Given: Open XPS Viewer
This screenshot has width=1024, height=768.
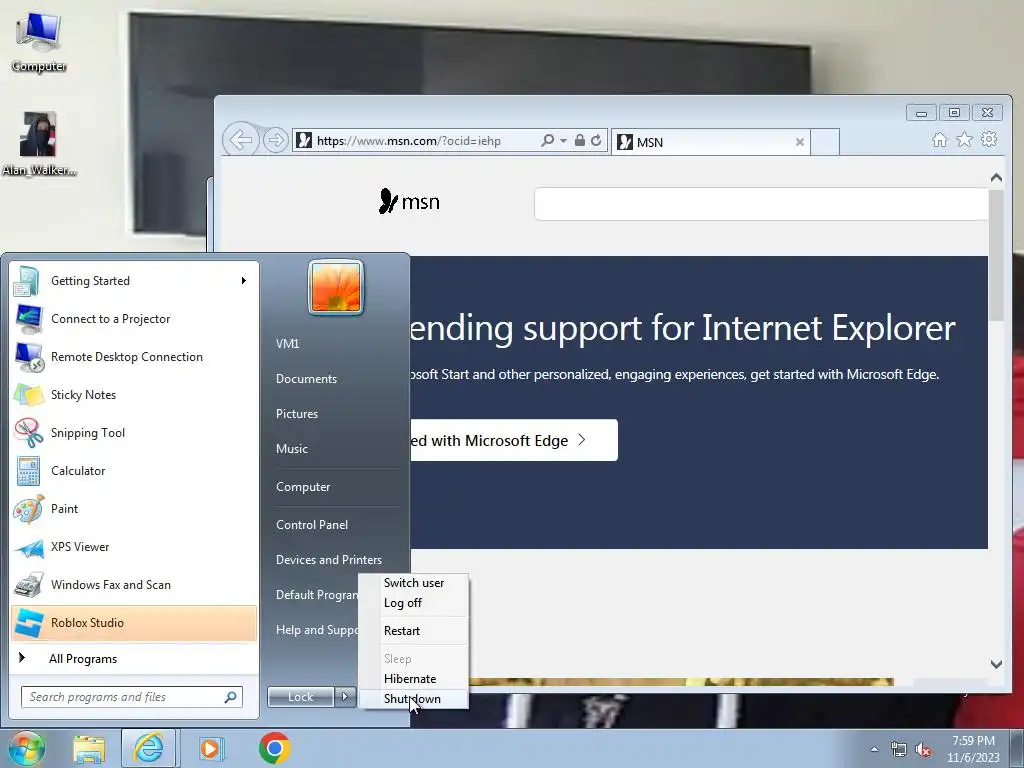Looking at the screenshot, I should 134,547.
